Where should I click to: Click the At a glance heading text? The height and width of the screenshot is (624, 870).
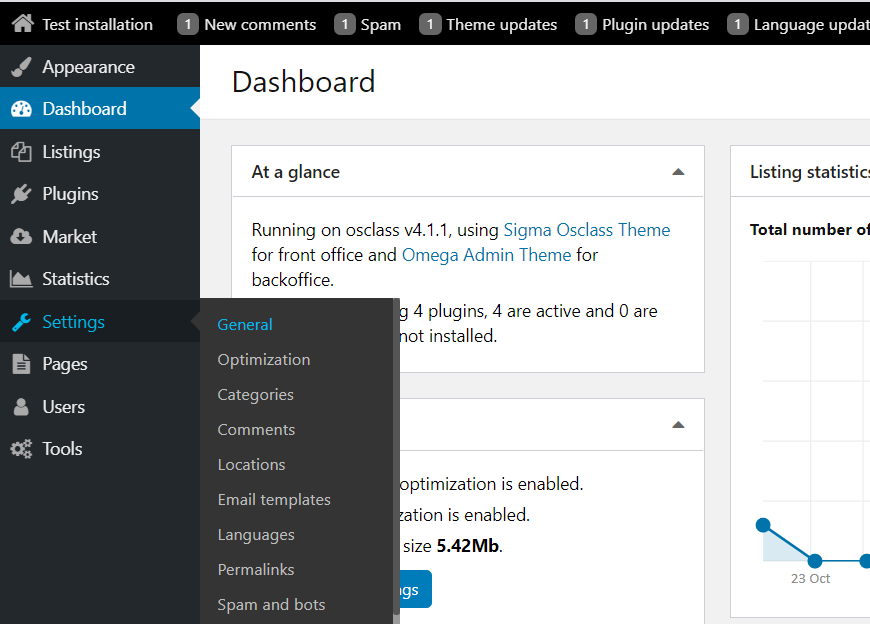click(296, 172)
